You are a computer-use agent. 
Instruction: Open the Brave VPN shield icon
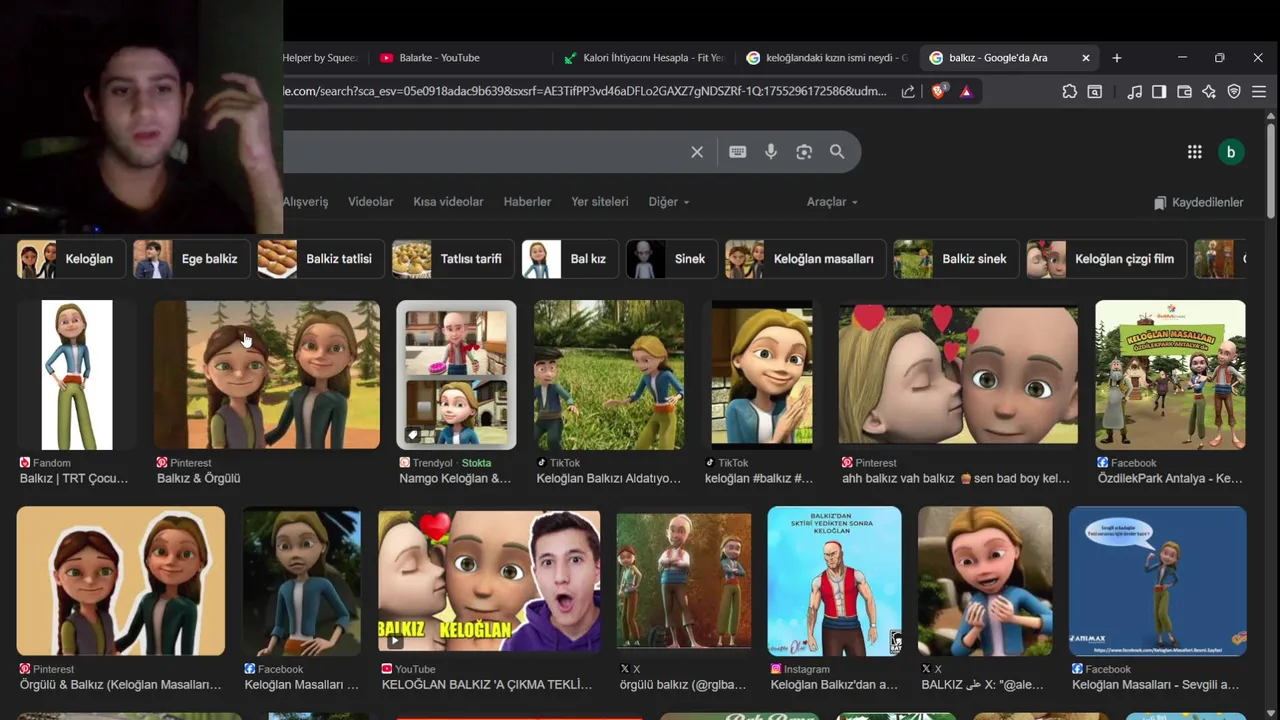1234,91
